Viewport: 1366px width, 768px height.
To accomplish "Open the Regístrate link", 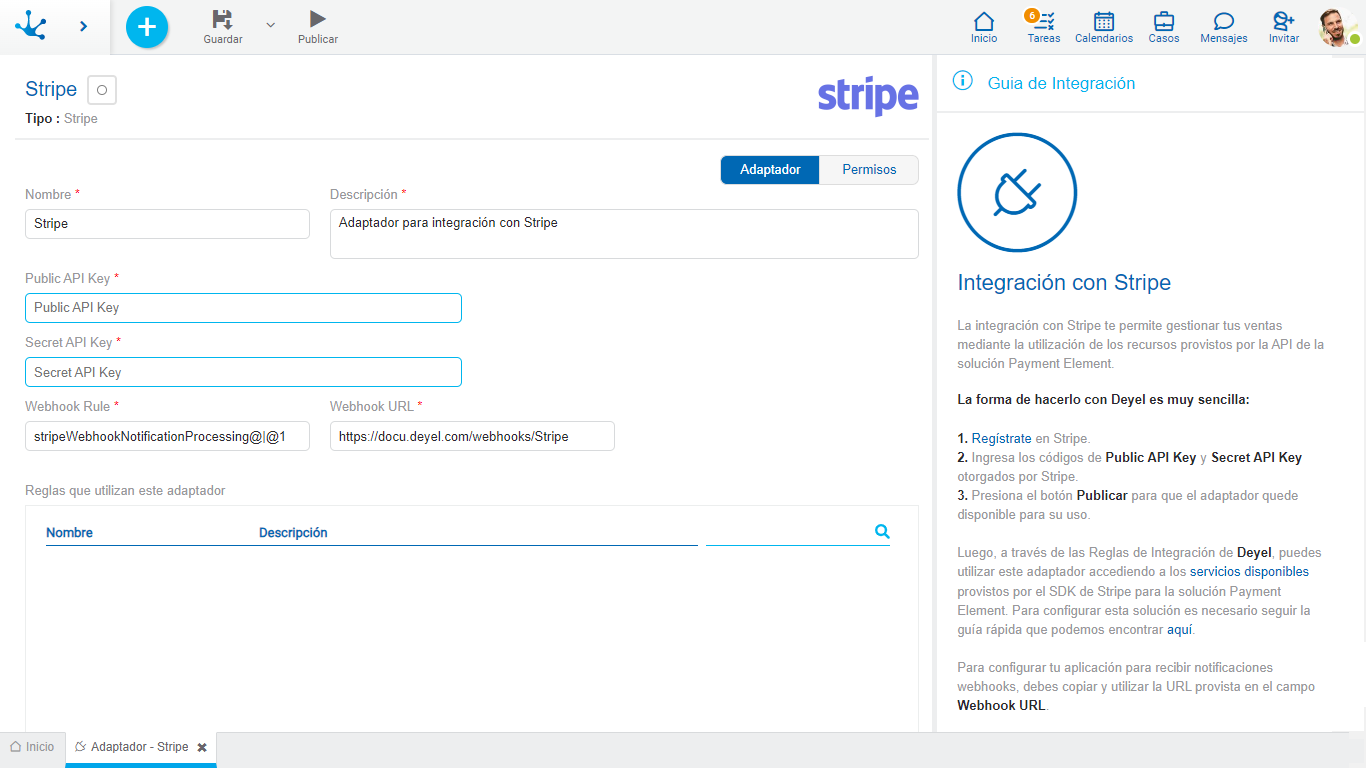I will coord(1001,438).
